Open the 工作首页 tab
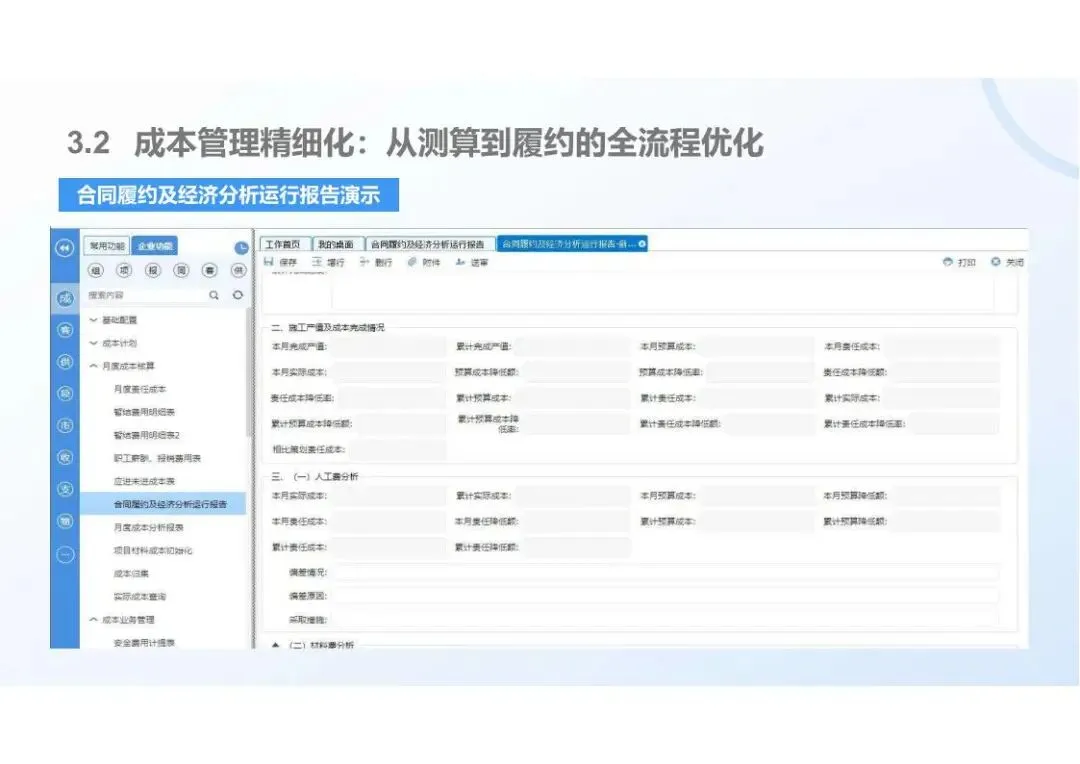 [284, 245]
